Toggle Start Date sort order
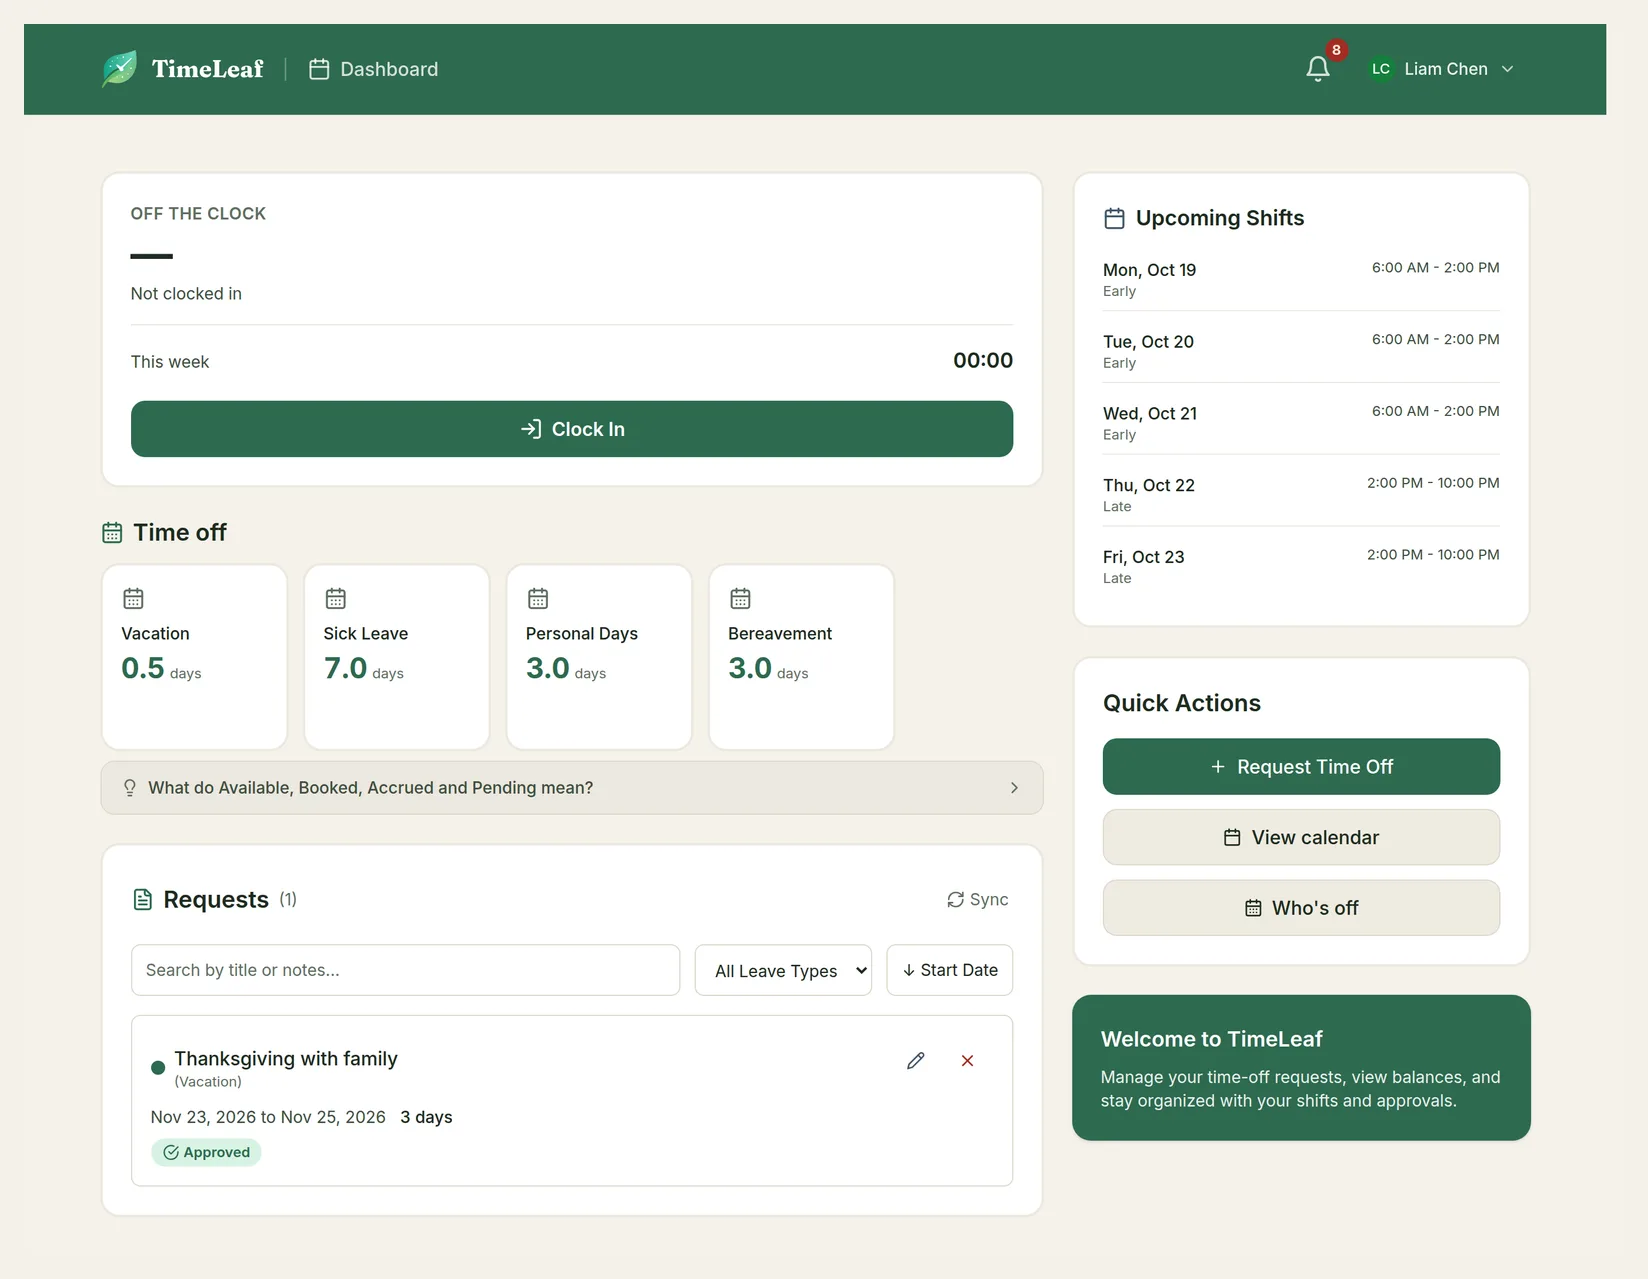This screenshot has width=1648, height=1279. pyautogui.click(x=950, y=970)
